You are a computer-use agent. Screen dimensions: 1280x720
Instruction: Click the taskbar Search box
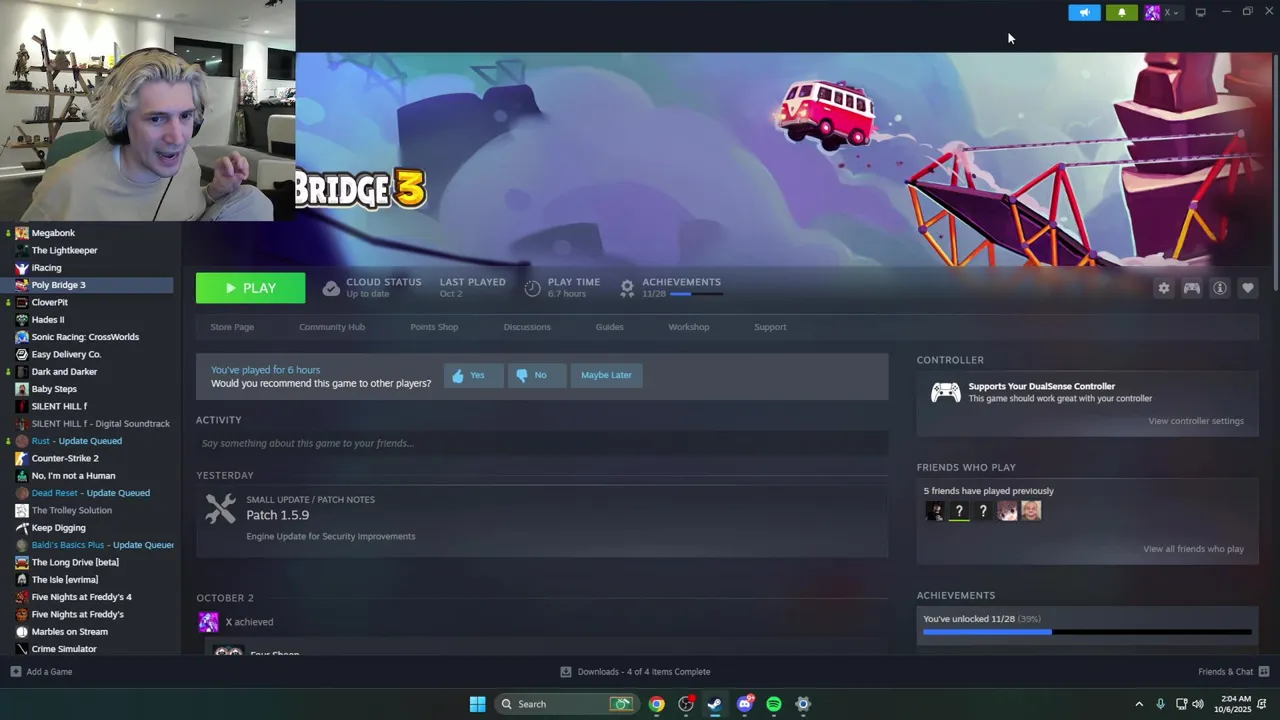click(x=565, y=704)
